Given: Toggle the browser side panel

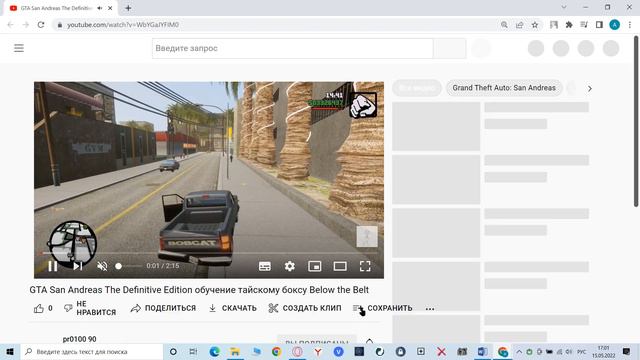Looking at the screenshot, I should click(599, 25).
